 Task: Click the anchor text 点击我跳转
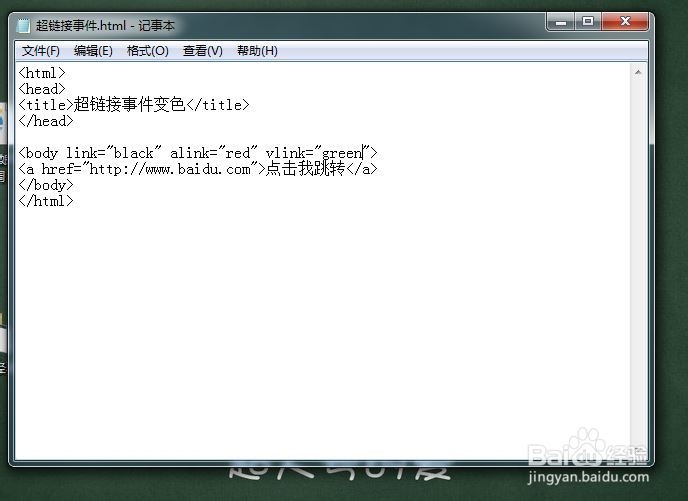(305, 169)
